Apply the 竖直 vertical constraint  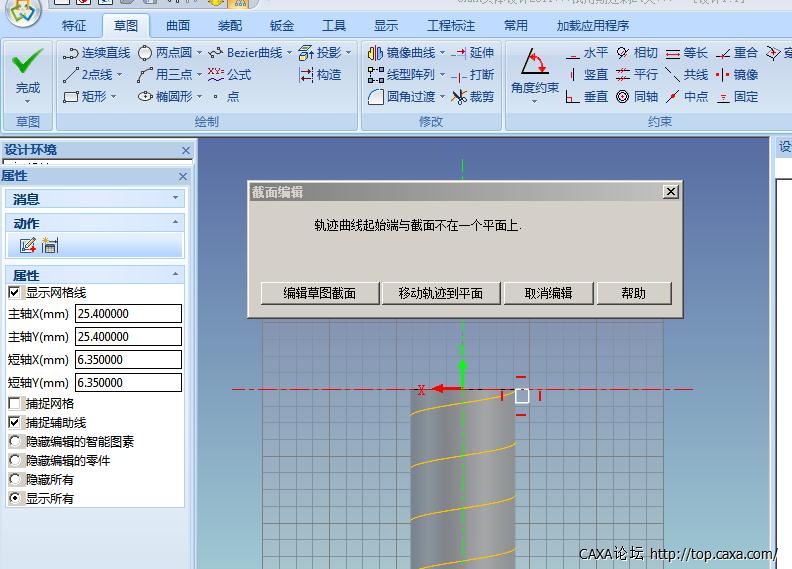coord(586,75)
